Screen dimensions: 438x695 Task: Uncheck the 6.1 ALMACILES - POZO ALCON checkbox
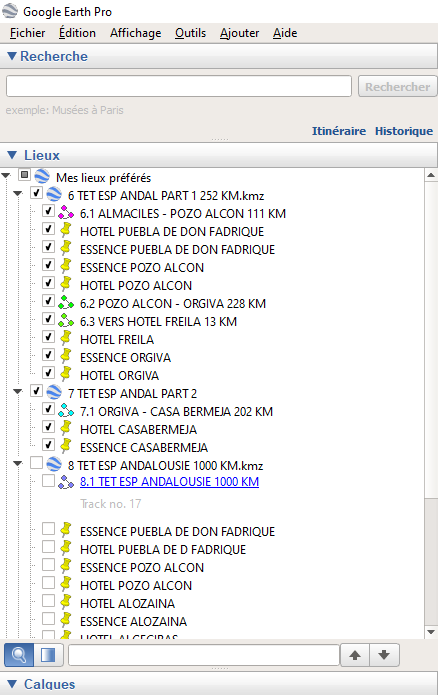(48, 211)
